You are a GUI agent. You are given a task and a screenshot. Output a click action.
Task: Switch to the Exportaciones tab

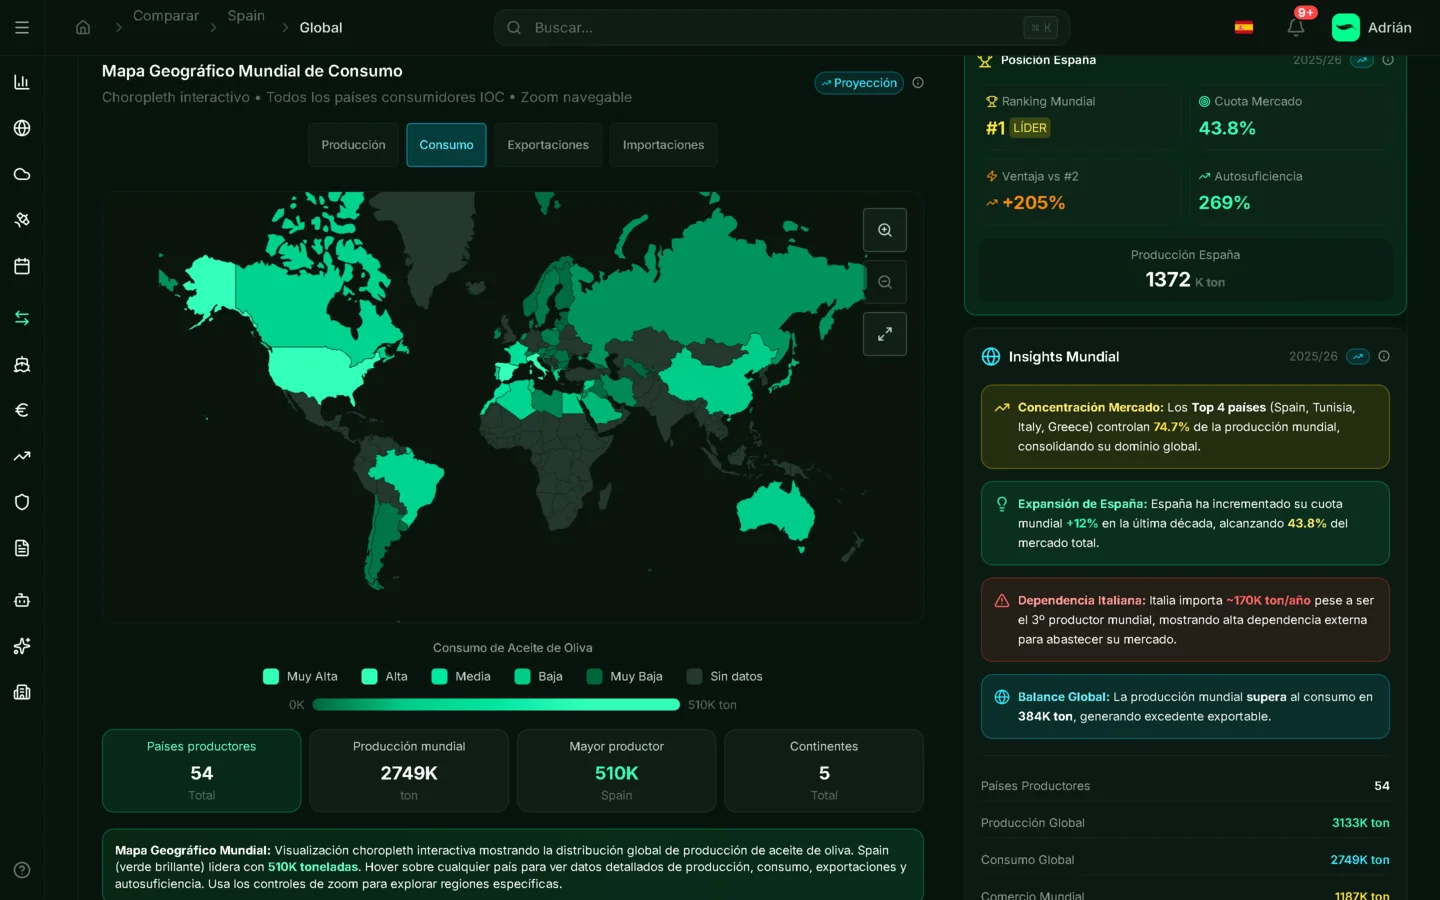click(x=548, y=145)
